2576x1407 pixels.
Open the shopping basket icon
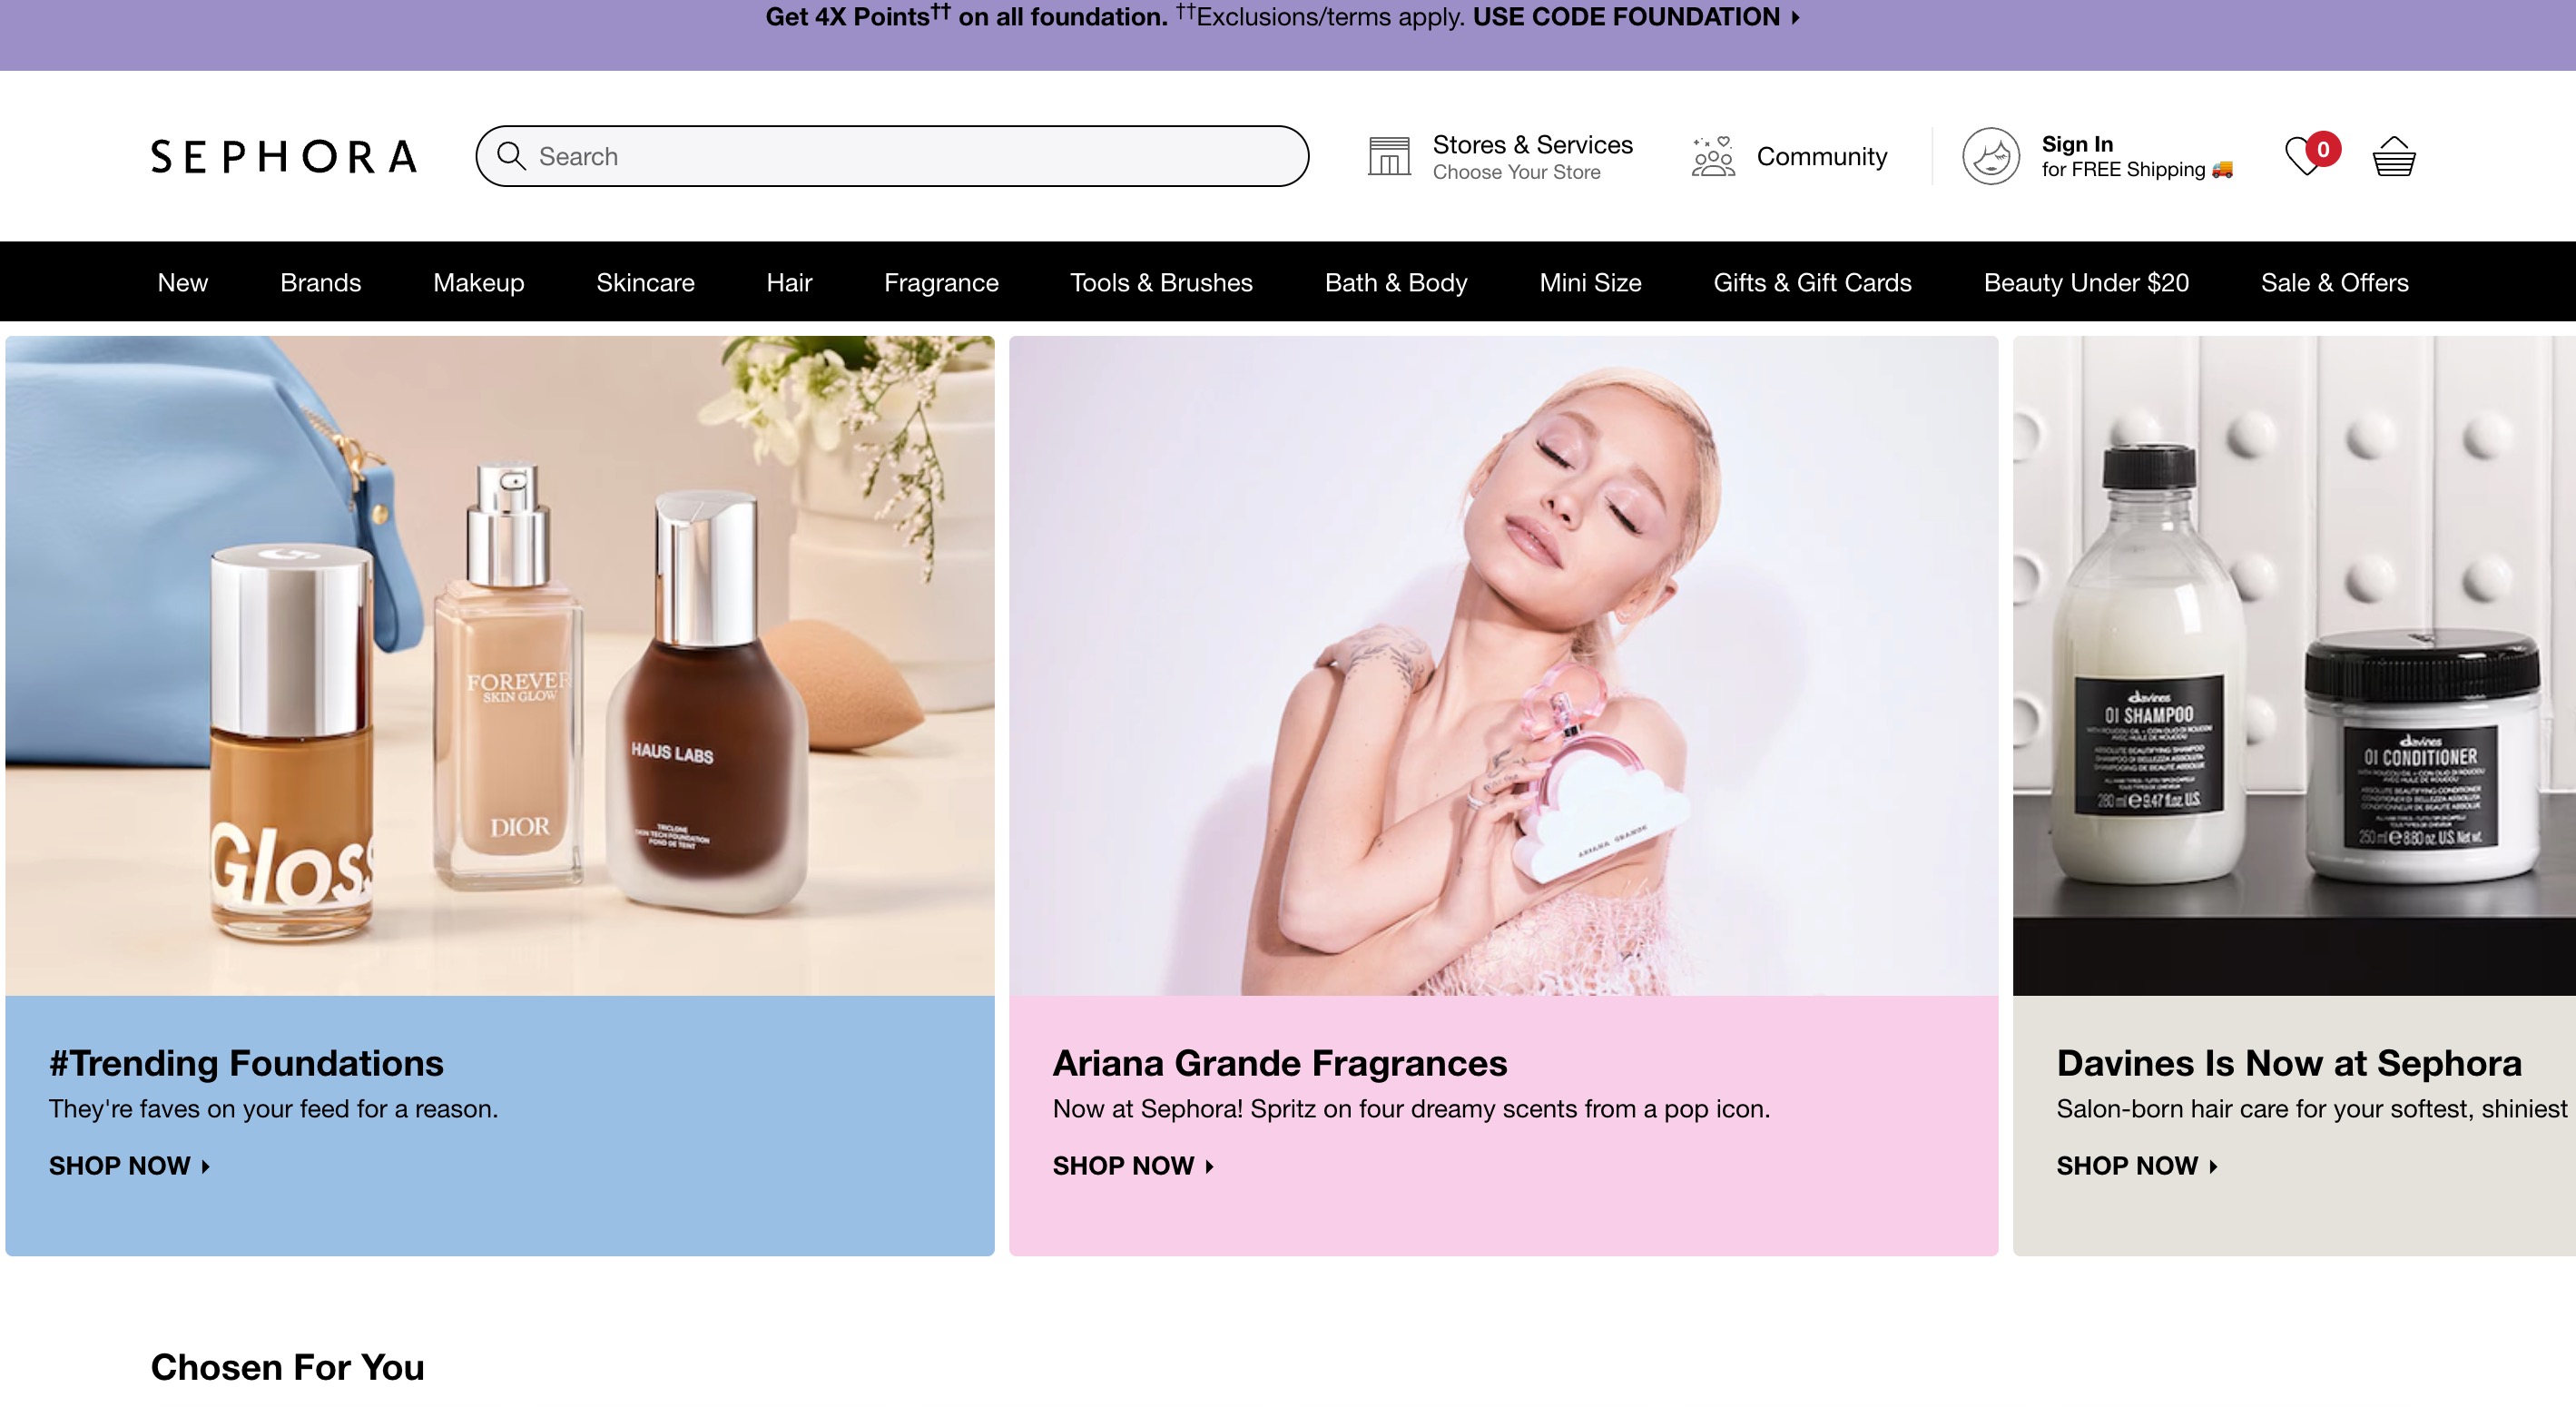coord(2394,156)
